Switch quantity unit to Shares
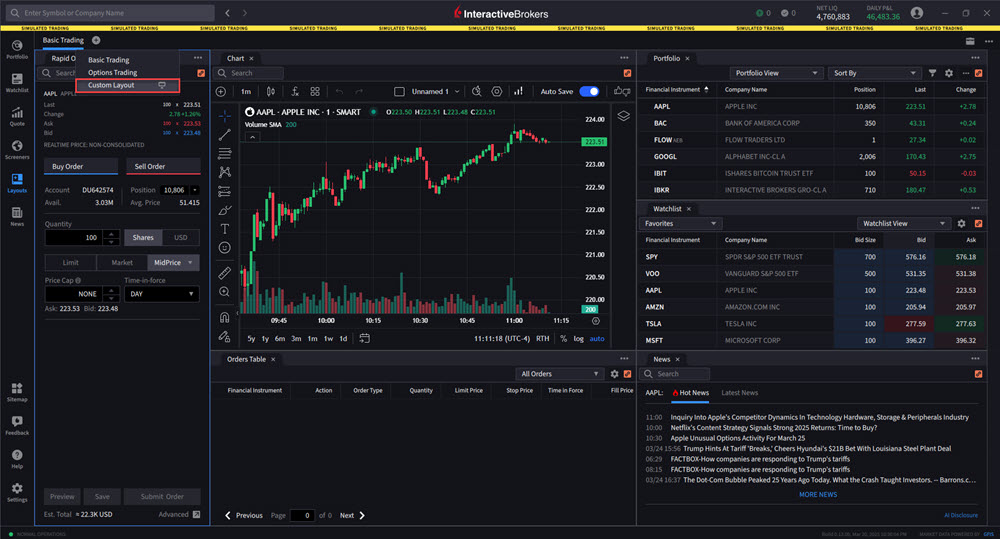This screenshot has height=539, width=1000. tap(143, 237)
